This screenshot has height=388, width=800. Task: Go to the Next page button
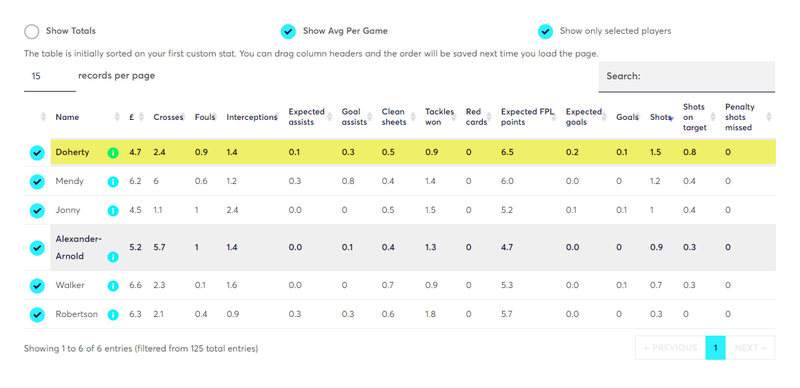tap(750, 348)
